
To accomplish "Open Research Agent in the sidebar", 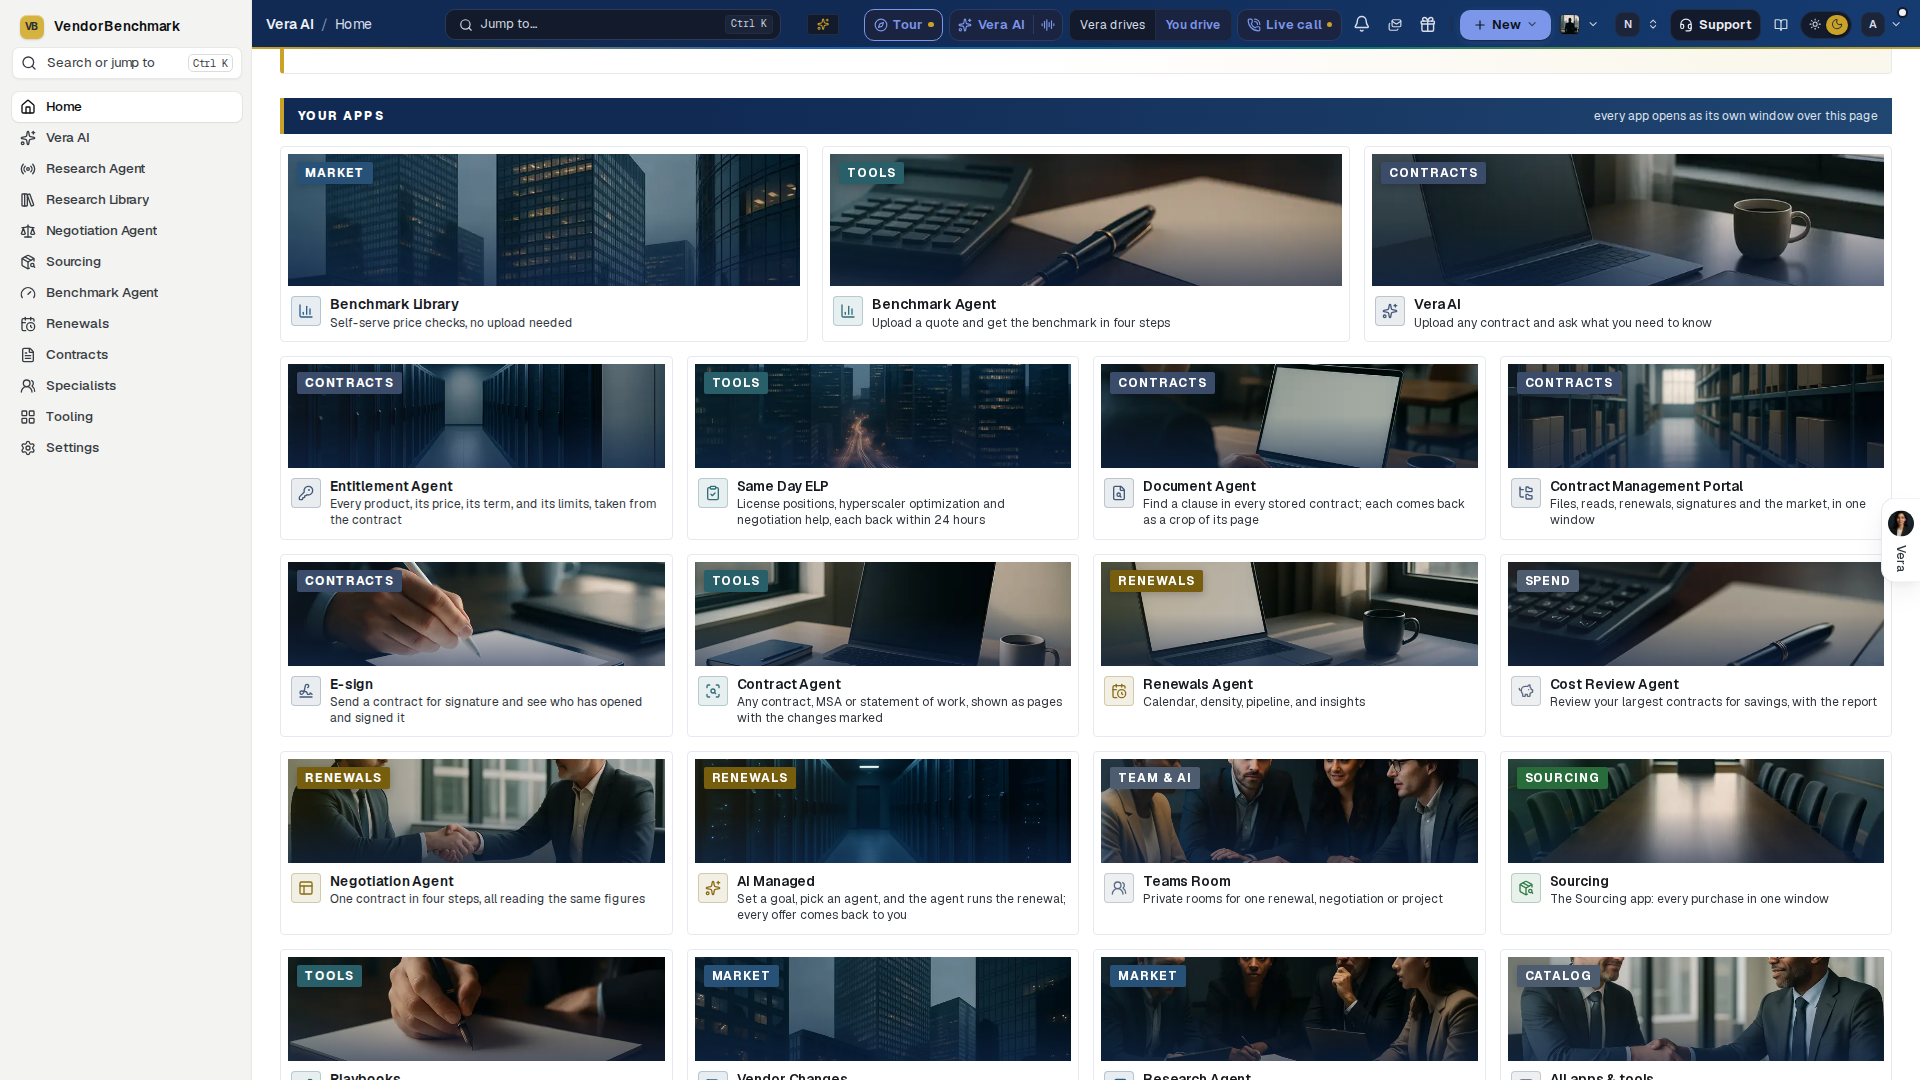I will pyautogui.click(x=127, y=169).
